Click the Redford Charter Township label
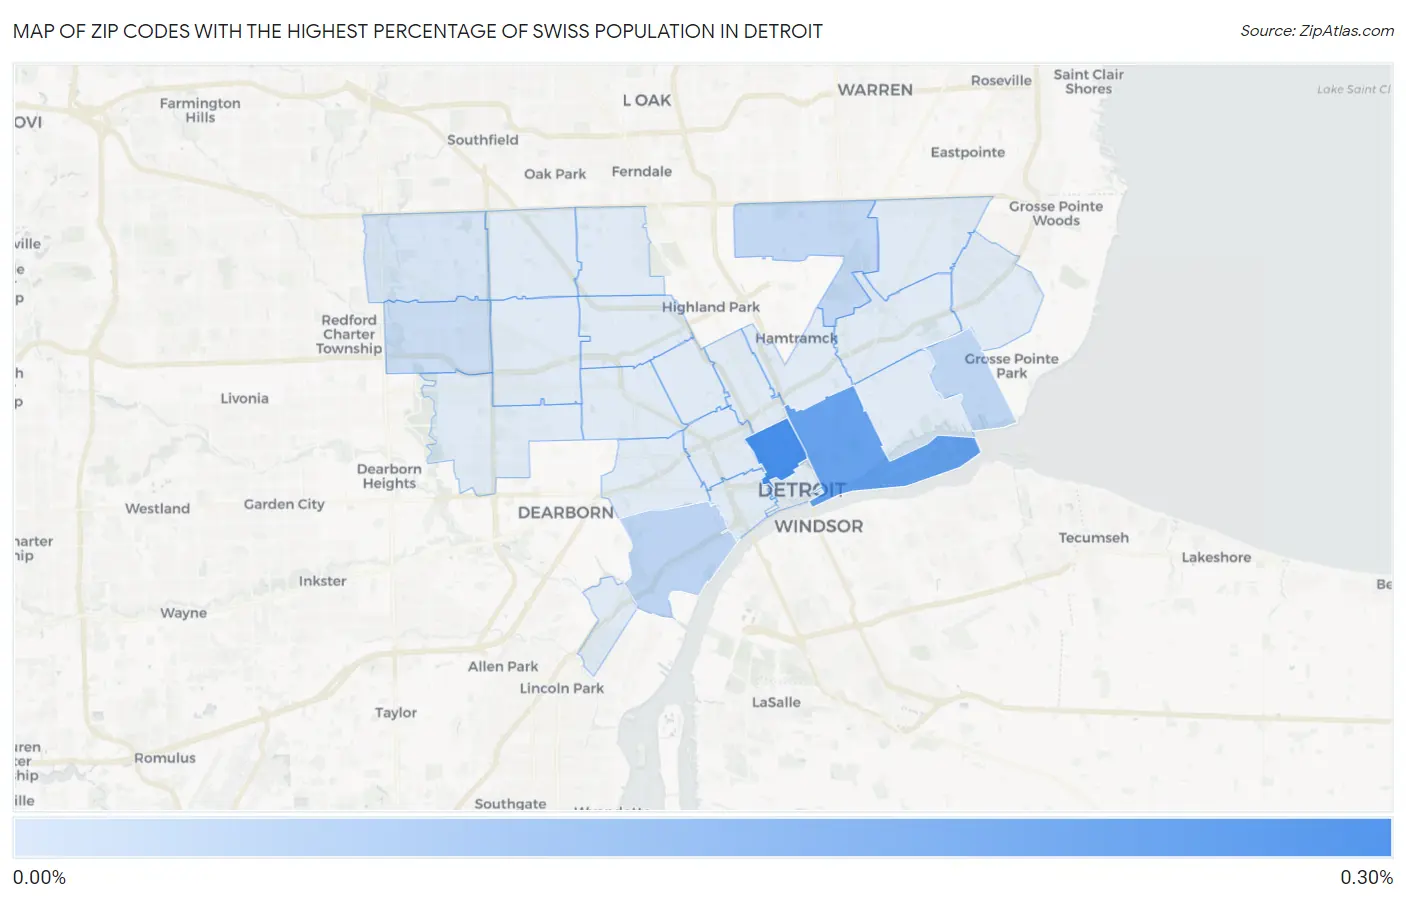Viewport: 1406px width, 899px height. coord(349,334)
